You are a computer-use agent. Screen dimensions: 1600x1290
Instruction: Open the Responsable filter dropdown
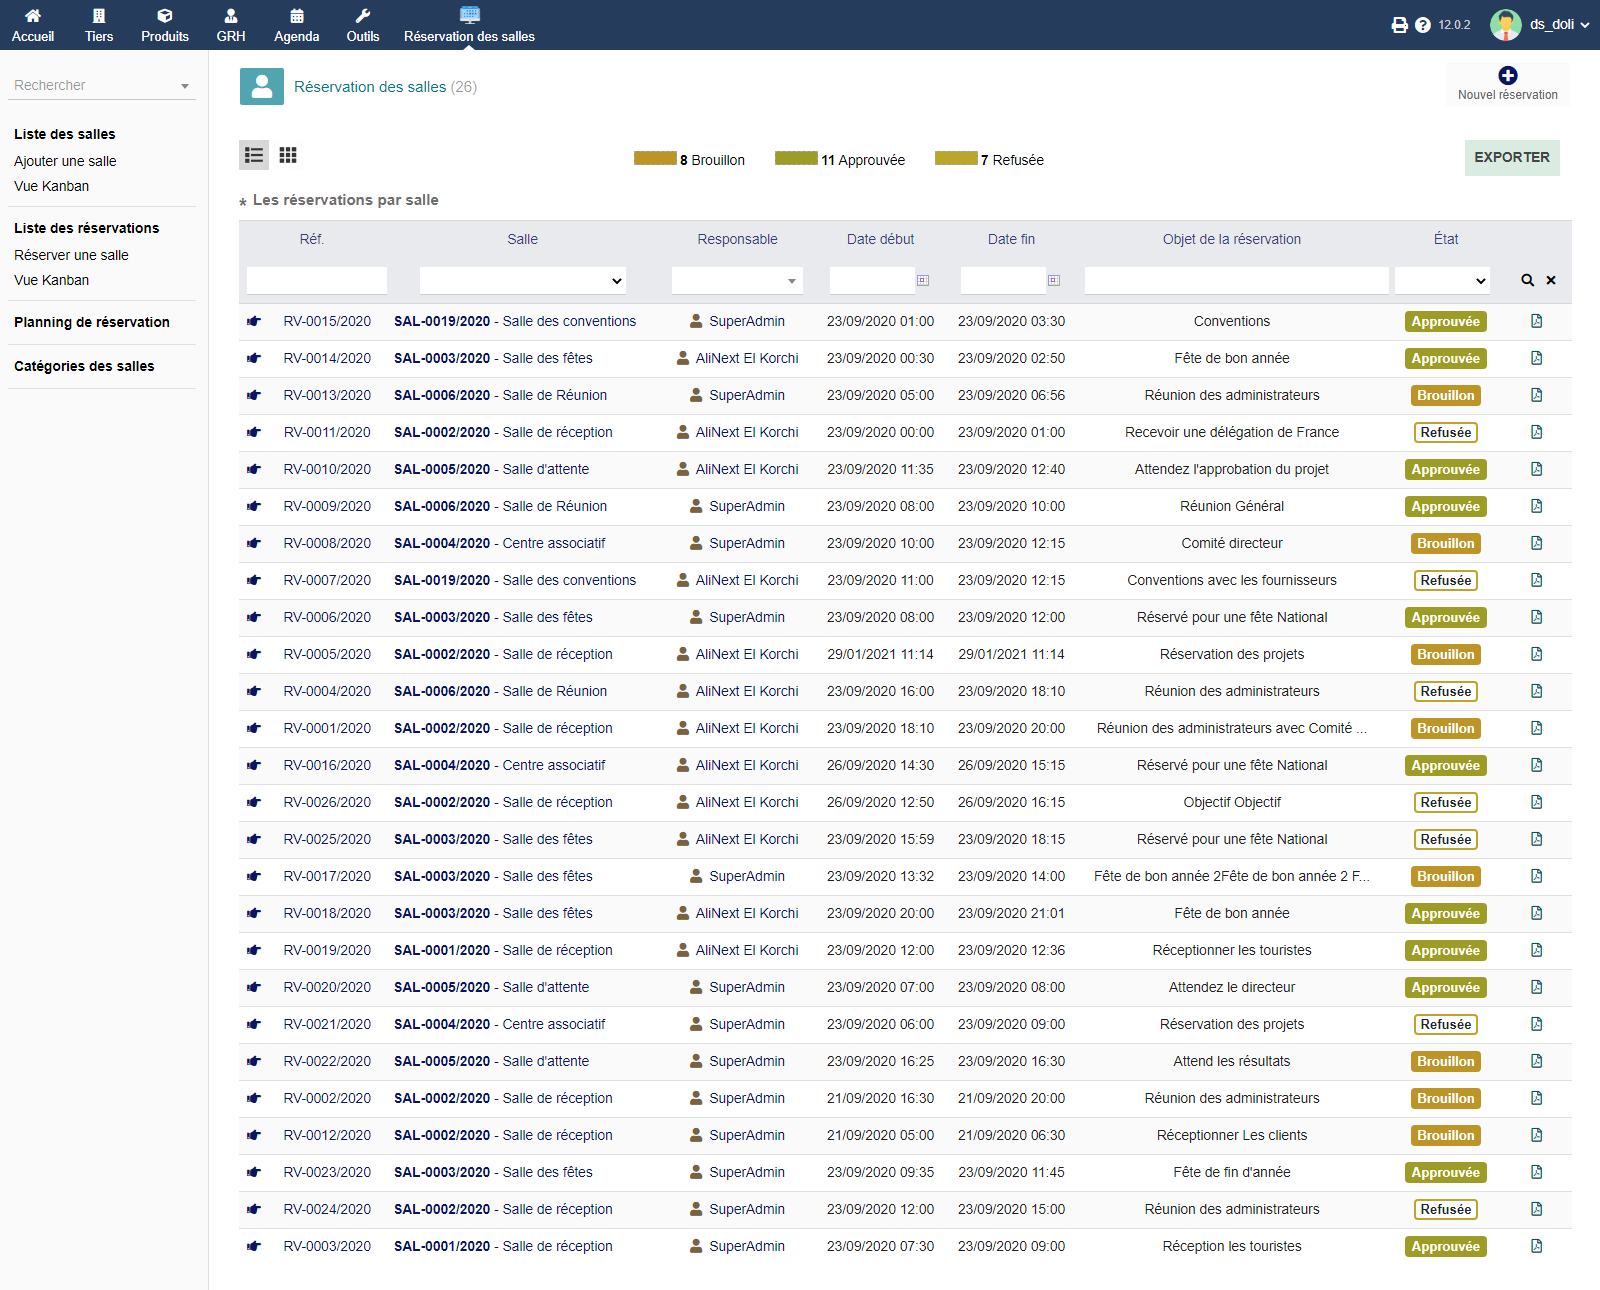pos(737,281)
